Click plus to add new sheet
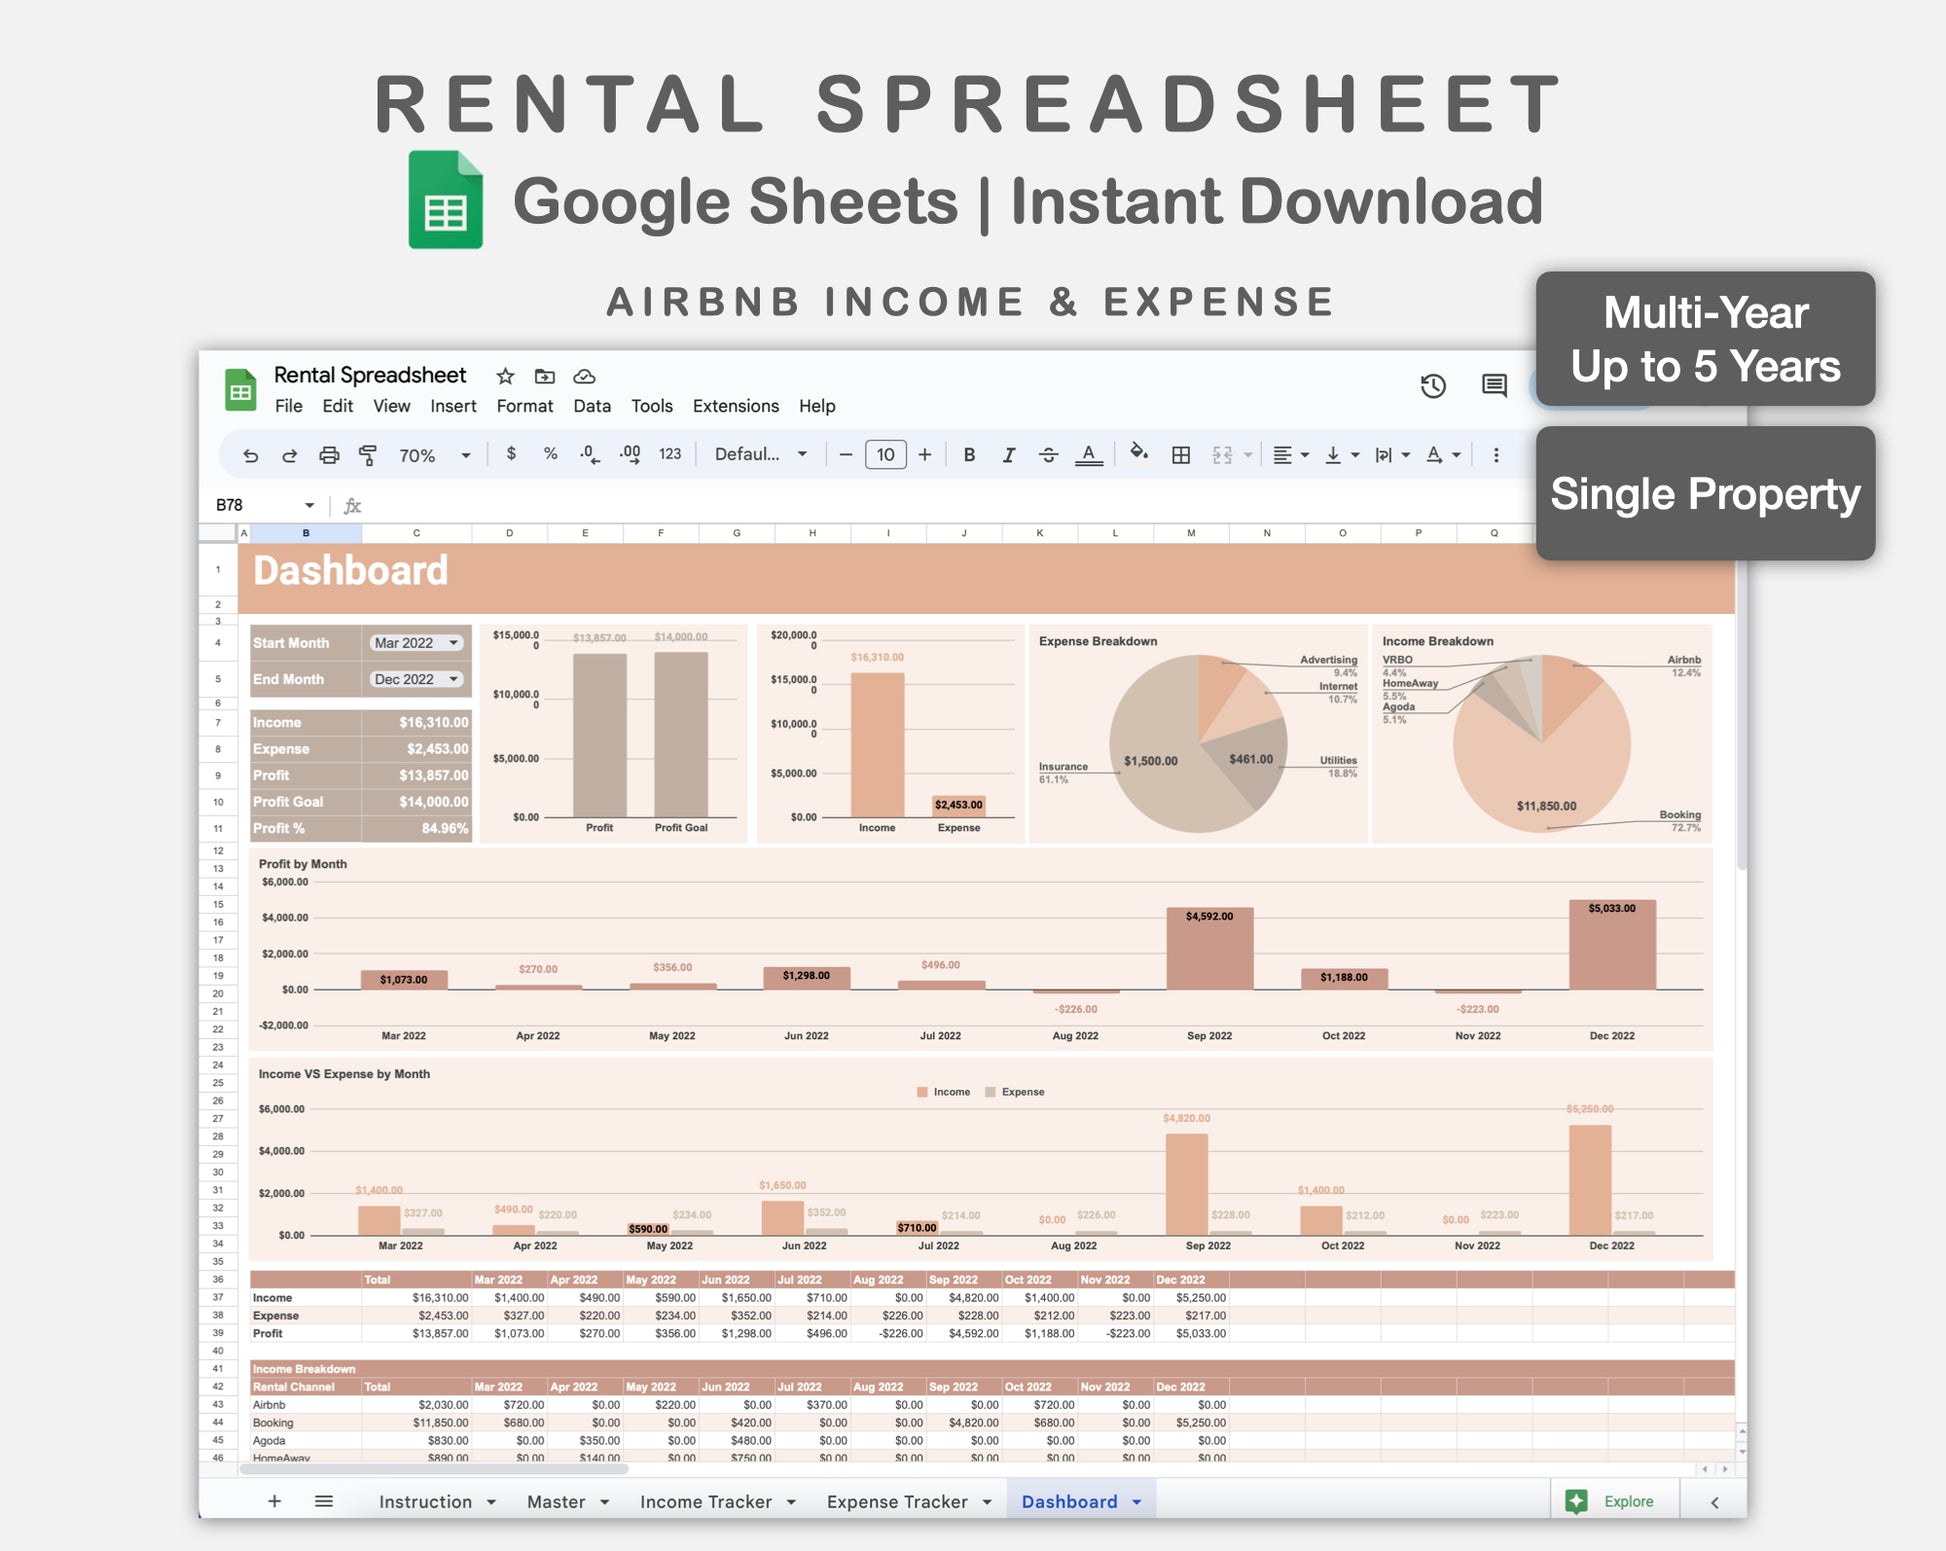 [x=274, y=1501]
